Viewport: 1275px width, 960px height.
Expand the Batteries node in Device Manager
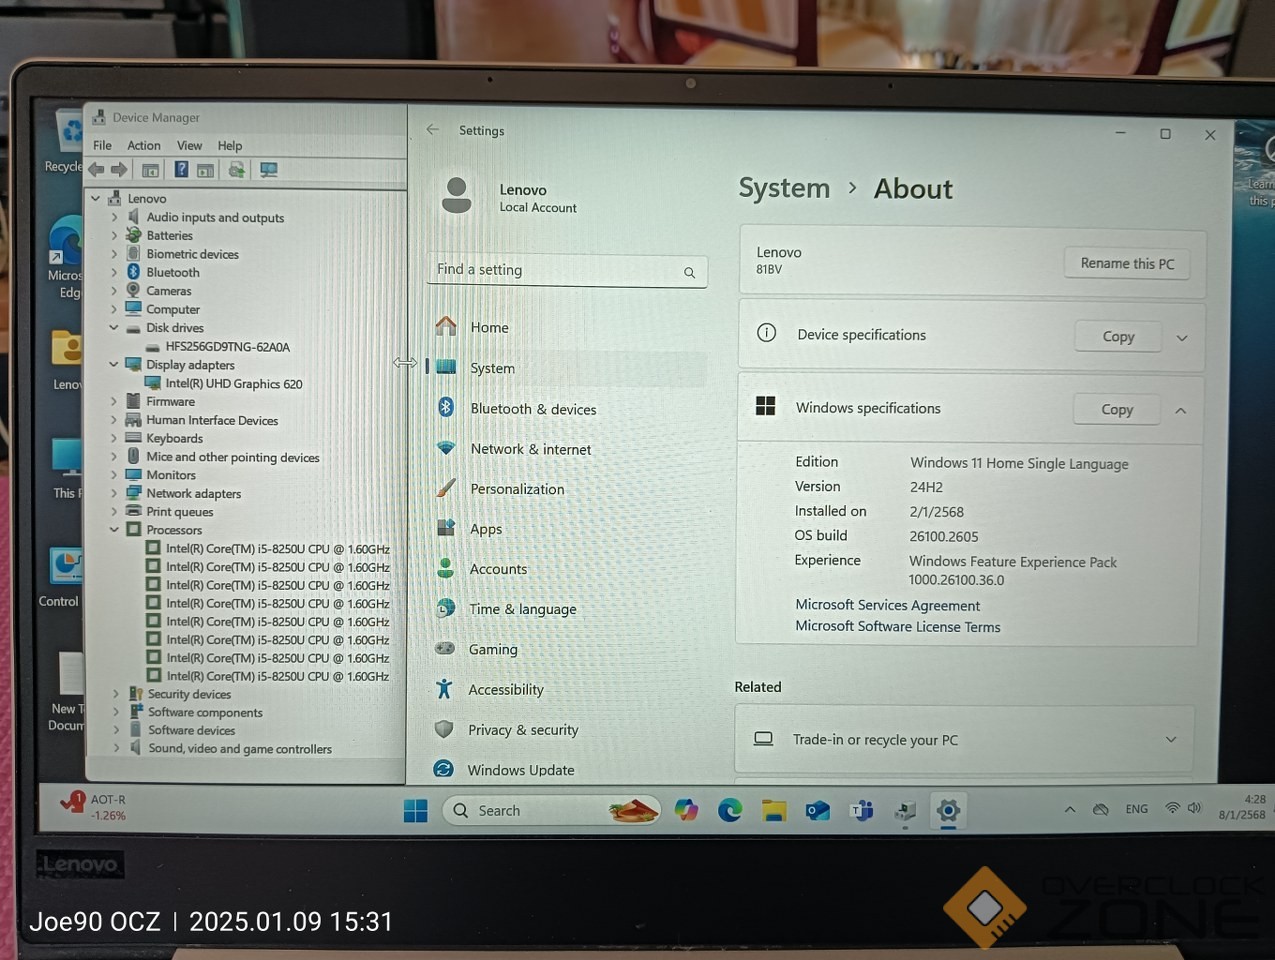point(114,236)
